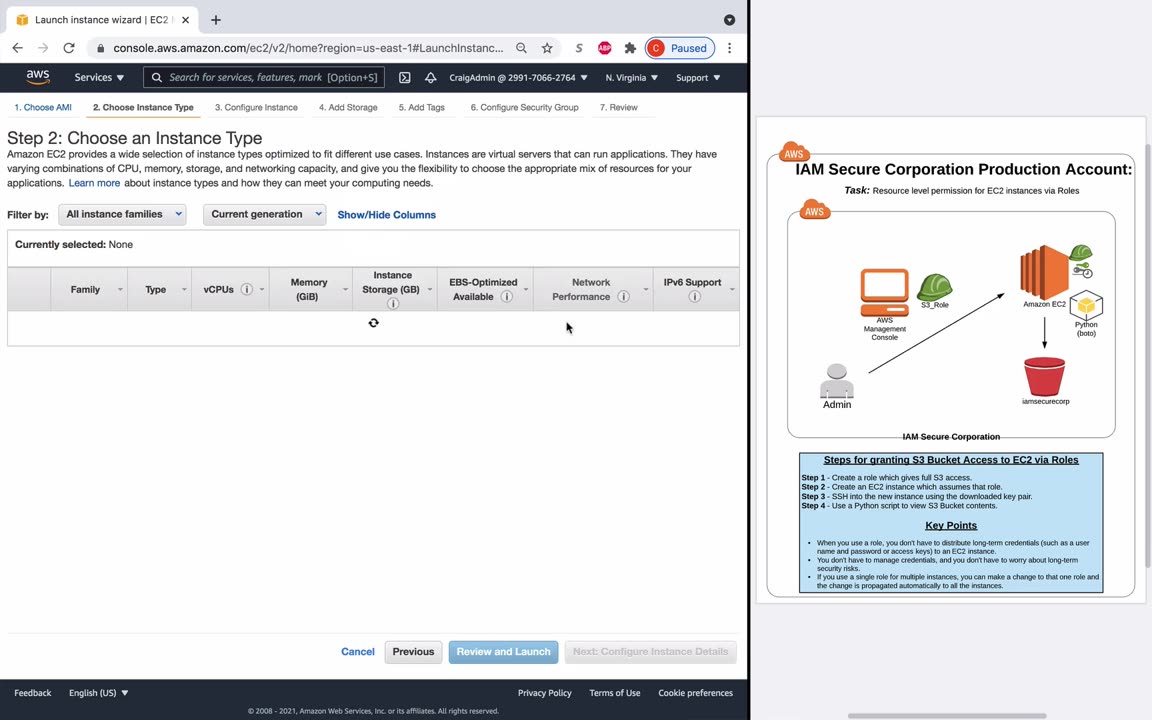Screen dimensions: 1152x720
Task: Open the notifications bell icon
Action: (x=431, y=77)
